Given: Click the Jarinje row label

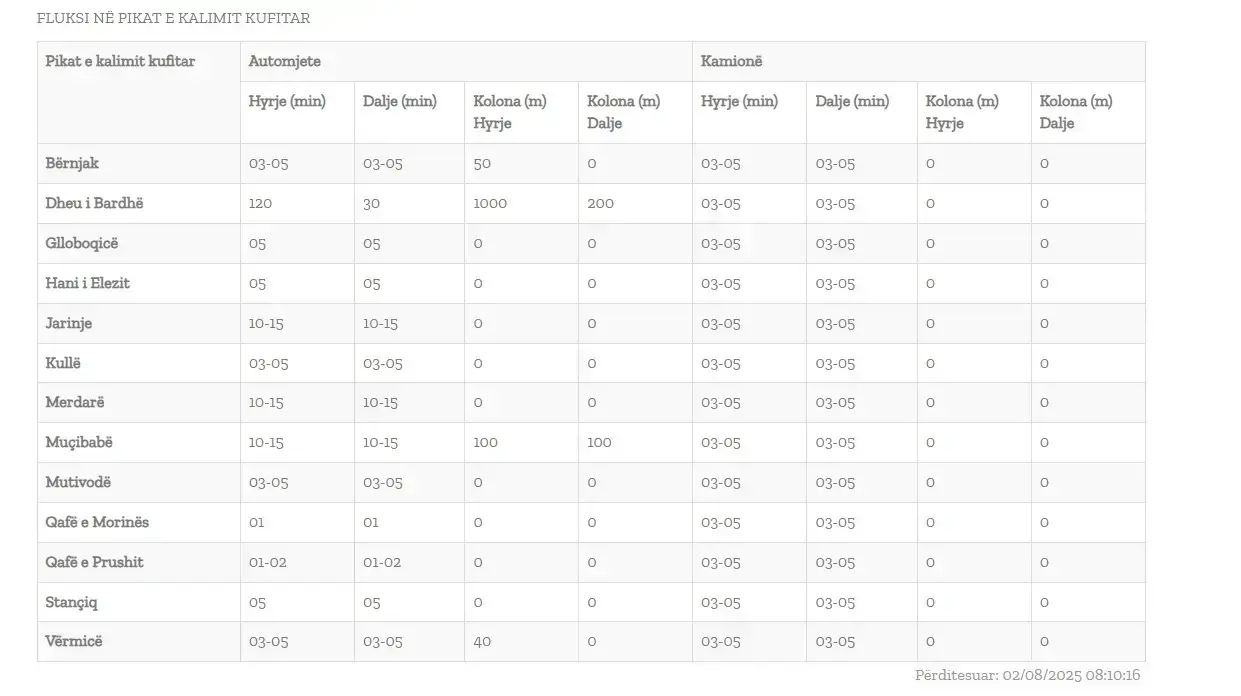Looking at the screenshot, I should pyautogui.click(x=68, y=323).
